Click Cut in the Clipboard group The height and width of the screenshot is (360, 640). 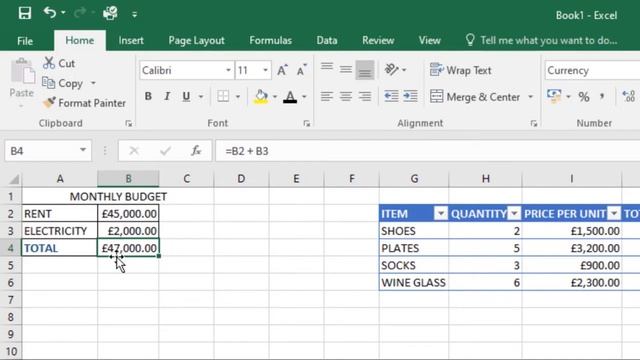59,63
